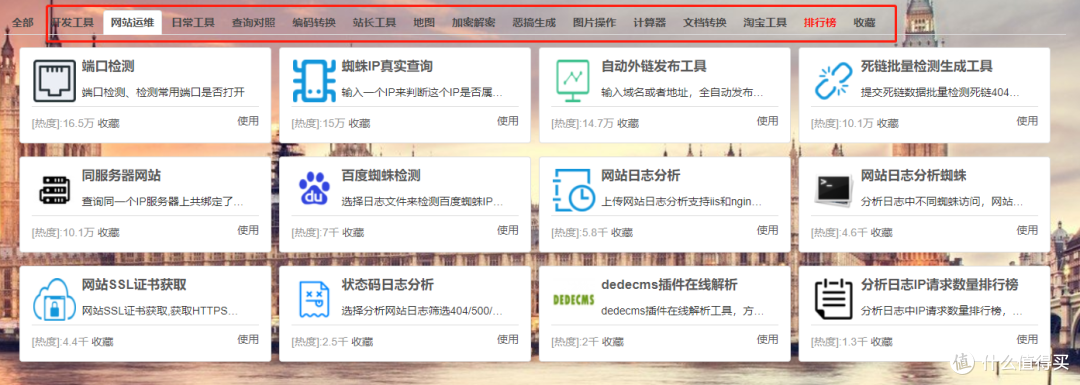Click 使用 on the 网站日志分析 card

pos(768,230)
